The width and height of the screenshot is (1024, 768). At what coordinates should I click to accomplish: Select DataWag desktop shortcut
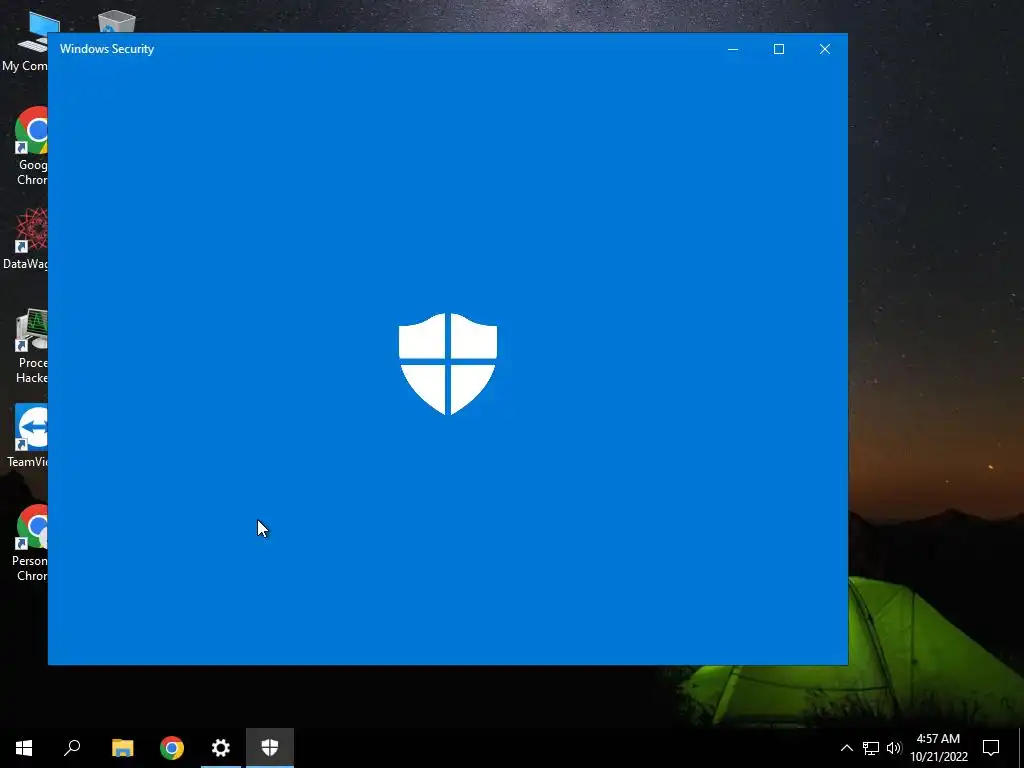24,239
